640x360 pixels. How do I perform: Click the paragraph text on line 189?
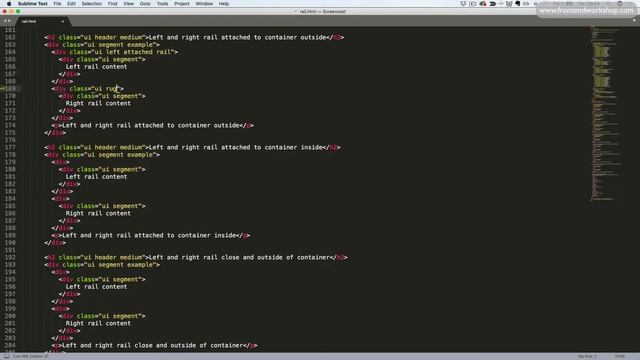[x=149, y=236]
